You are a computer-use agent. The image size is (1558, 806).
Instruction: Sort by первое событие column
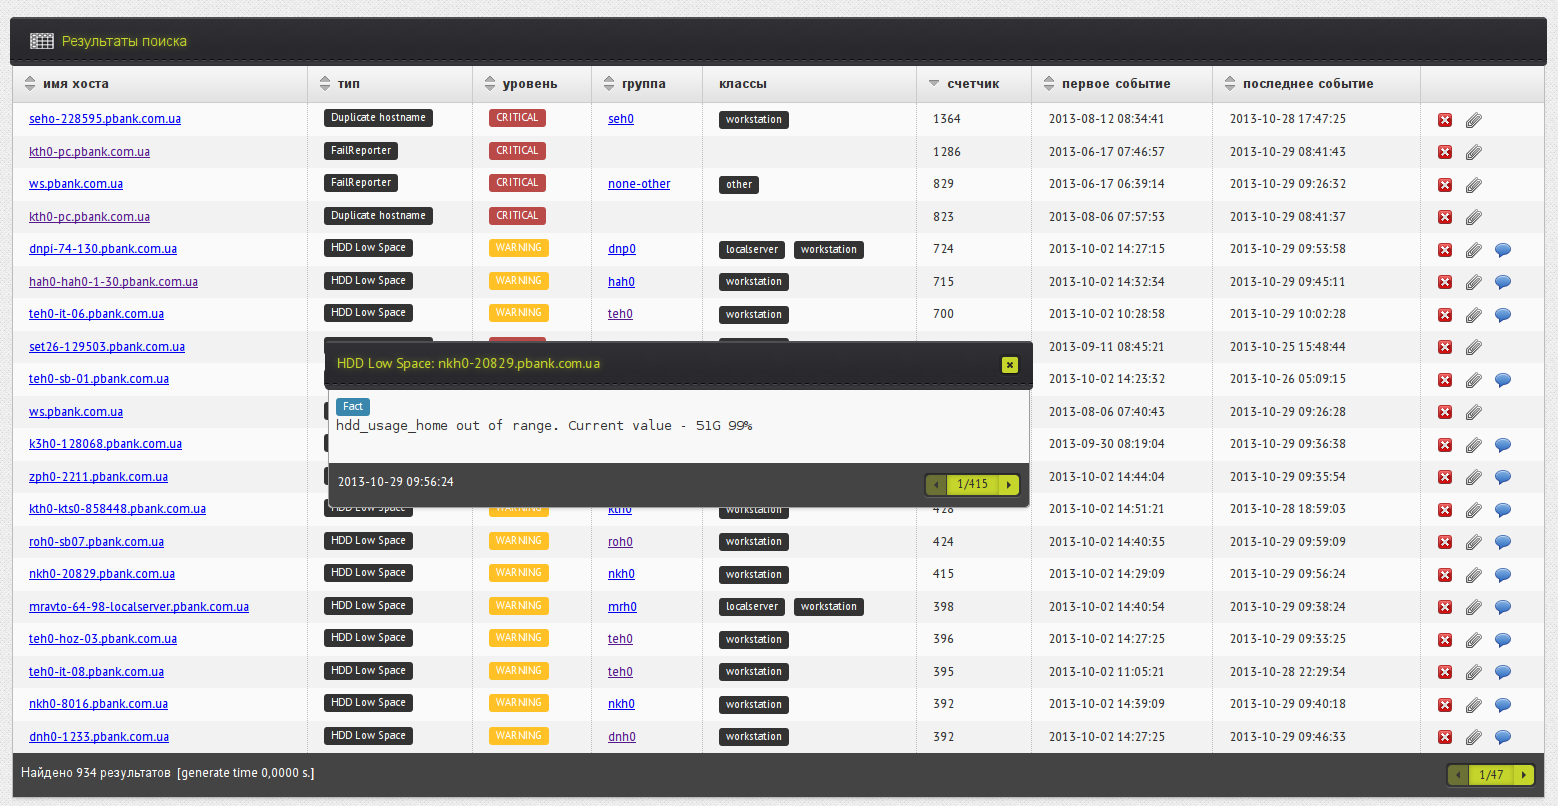[x=1116, y=84]
